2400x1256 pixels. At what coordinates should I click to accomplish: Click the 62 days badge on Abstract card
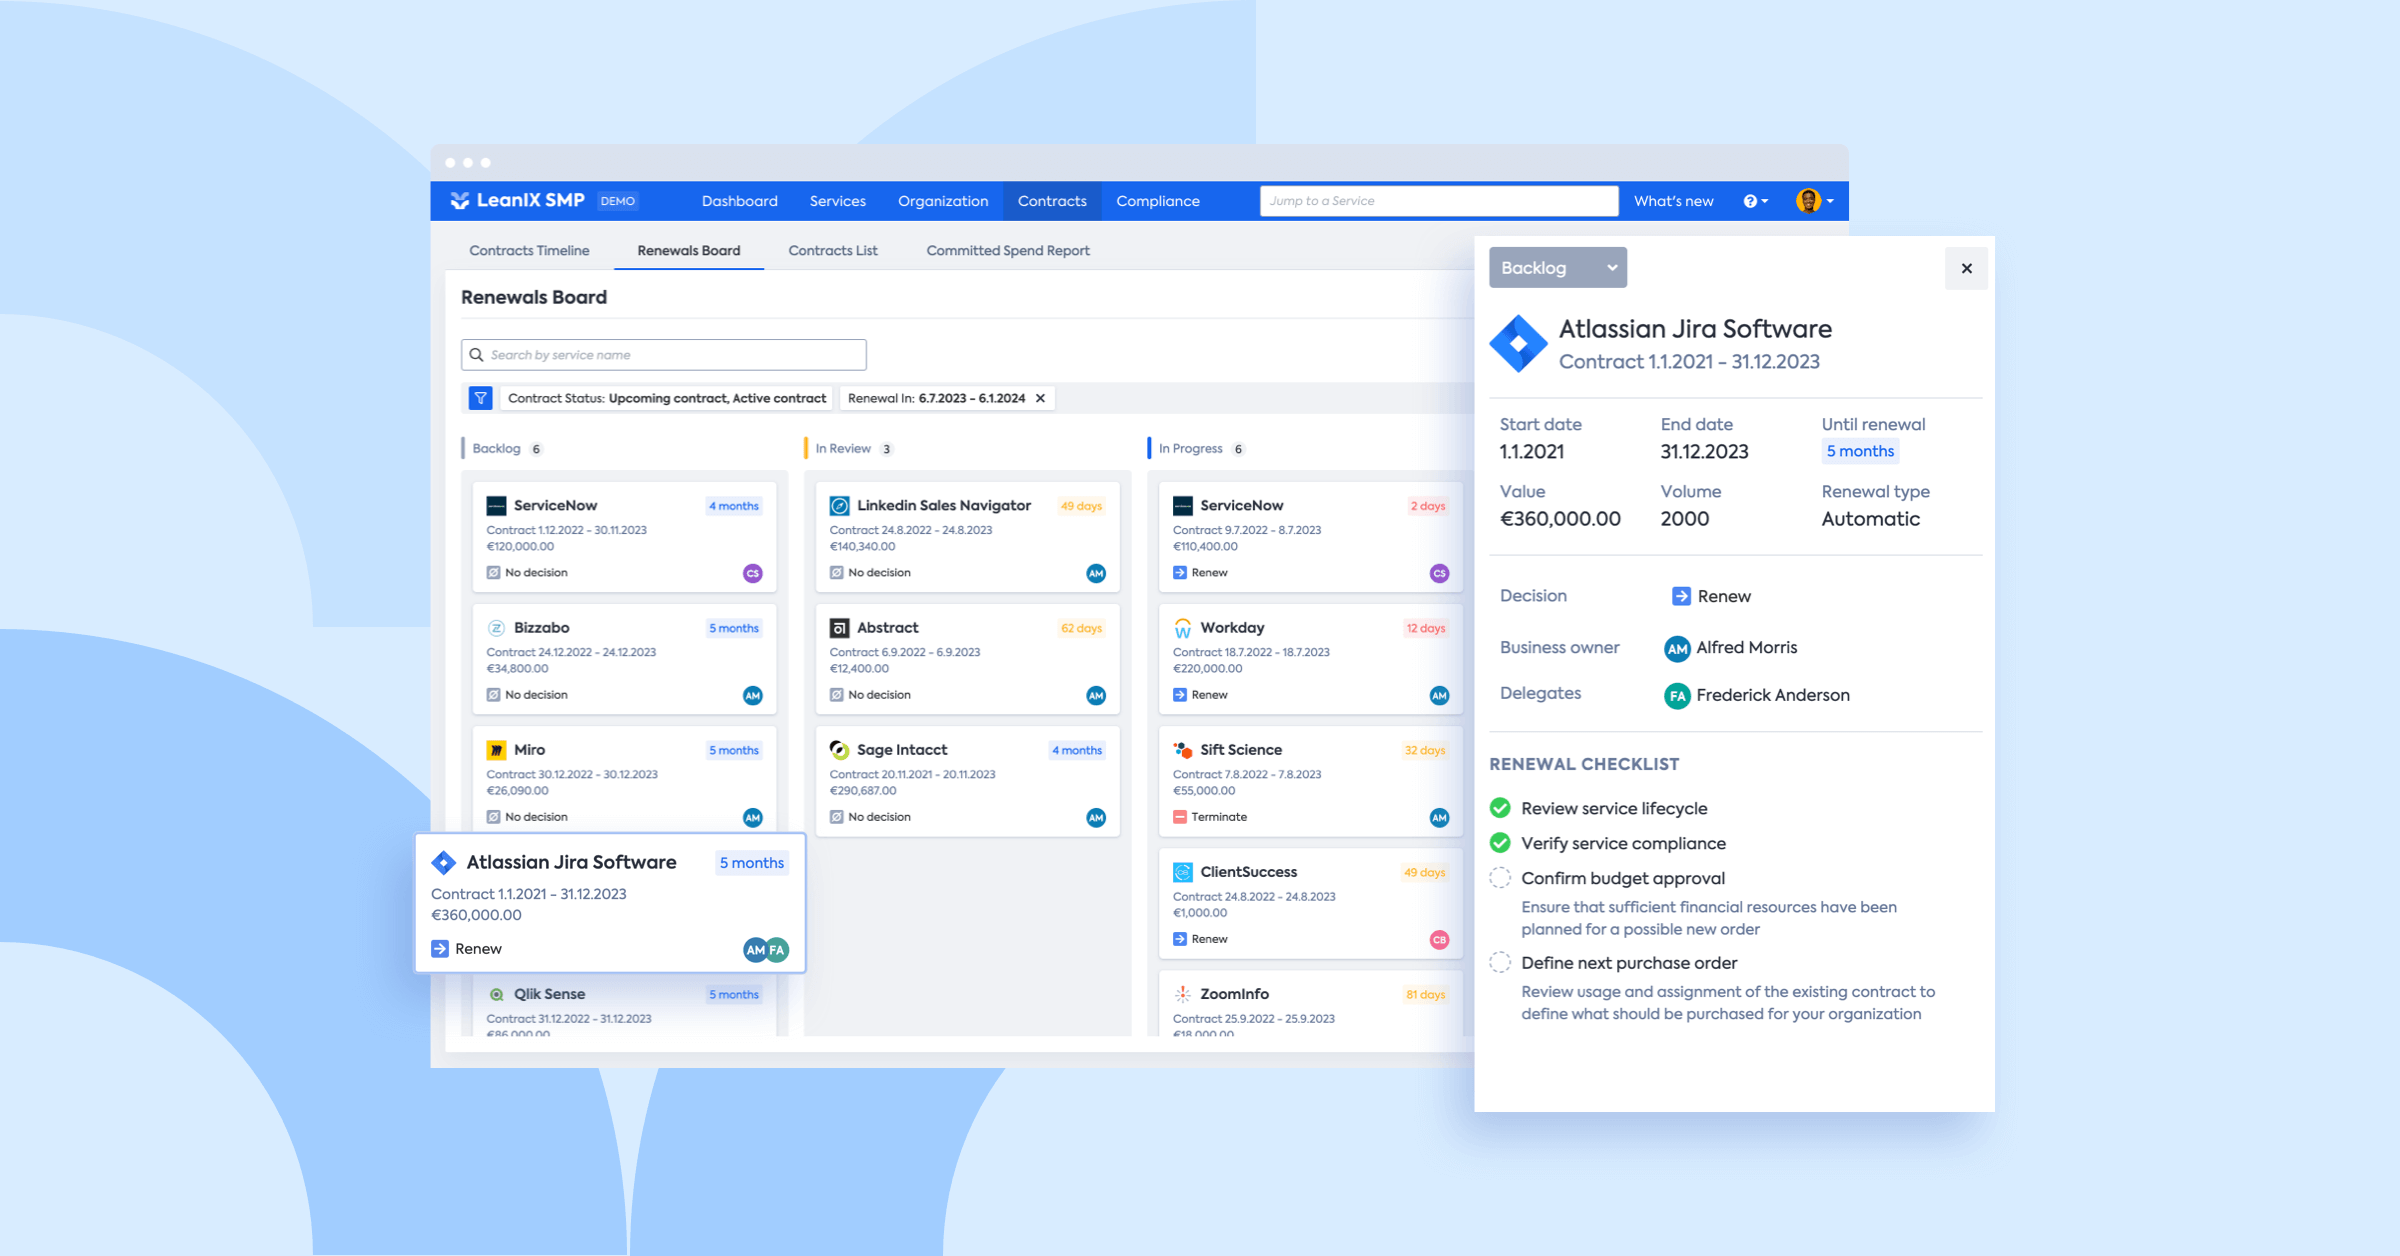pos(1081,628)
